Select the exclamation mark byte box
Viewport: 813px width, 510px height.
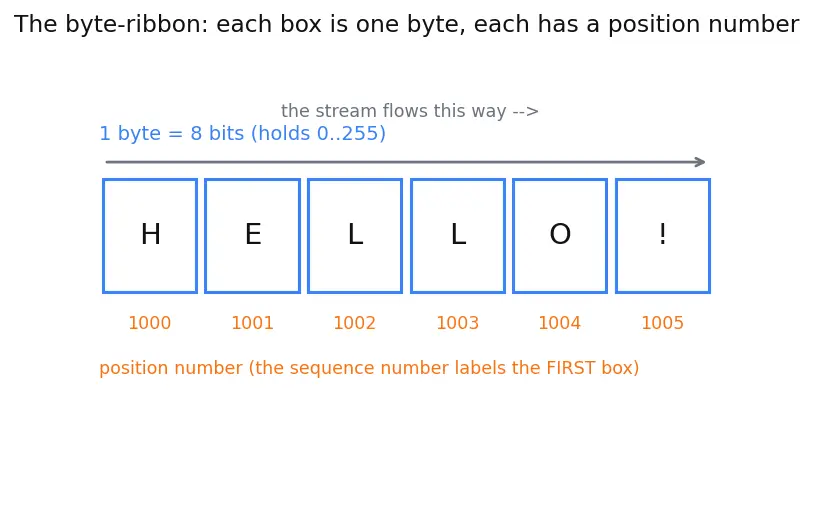[663, 236]
